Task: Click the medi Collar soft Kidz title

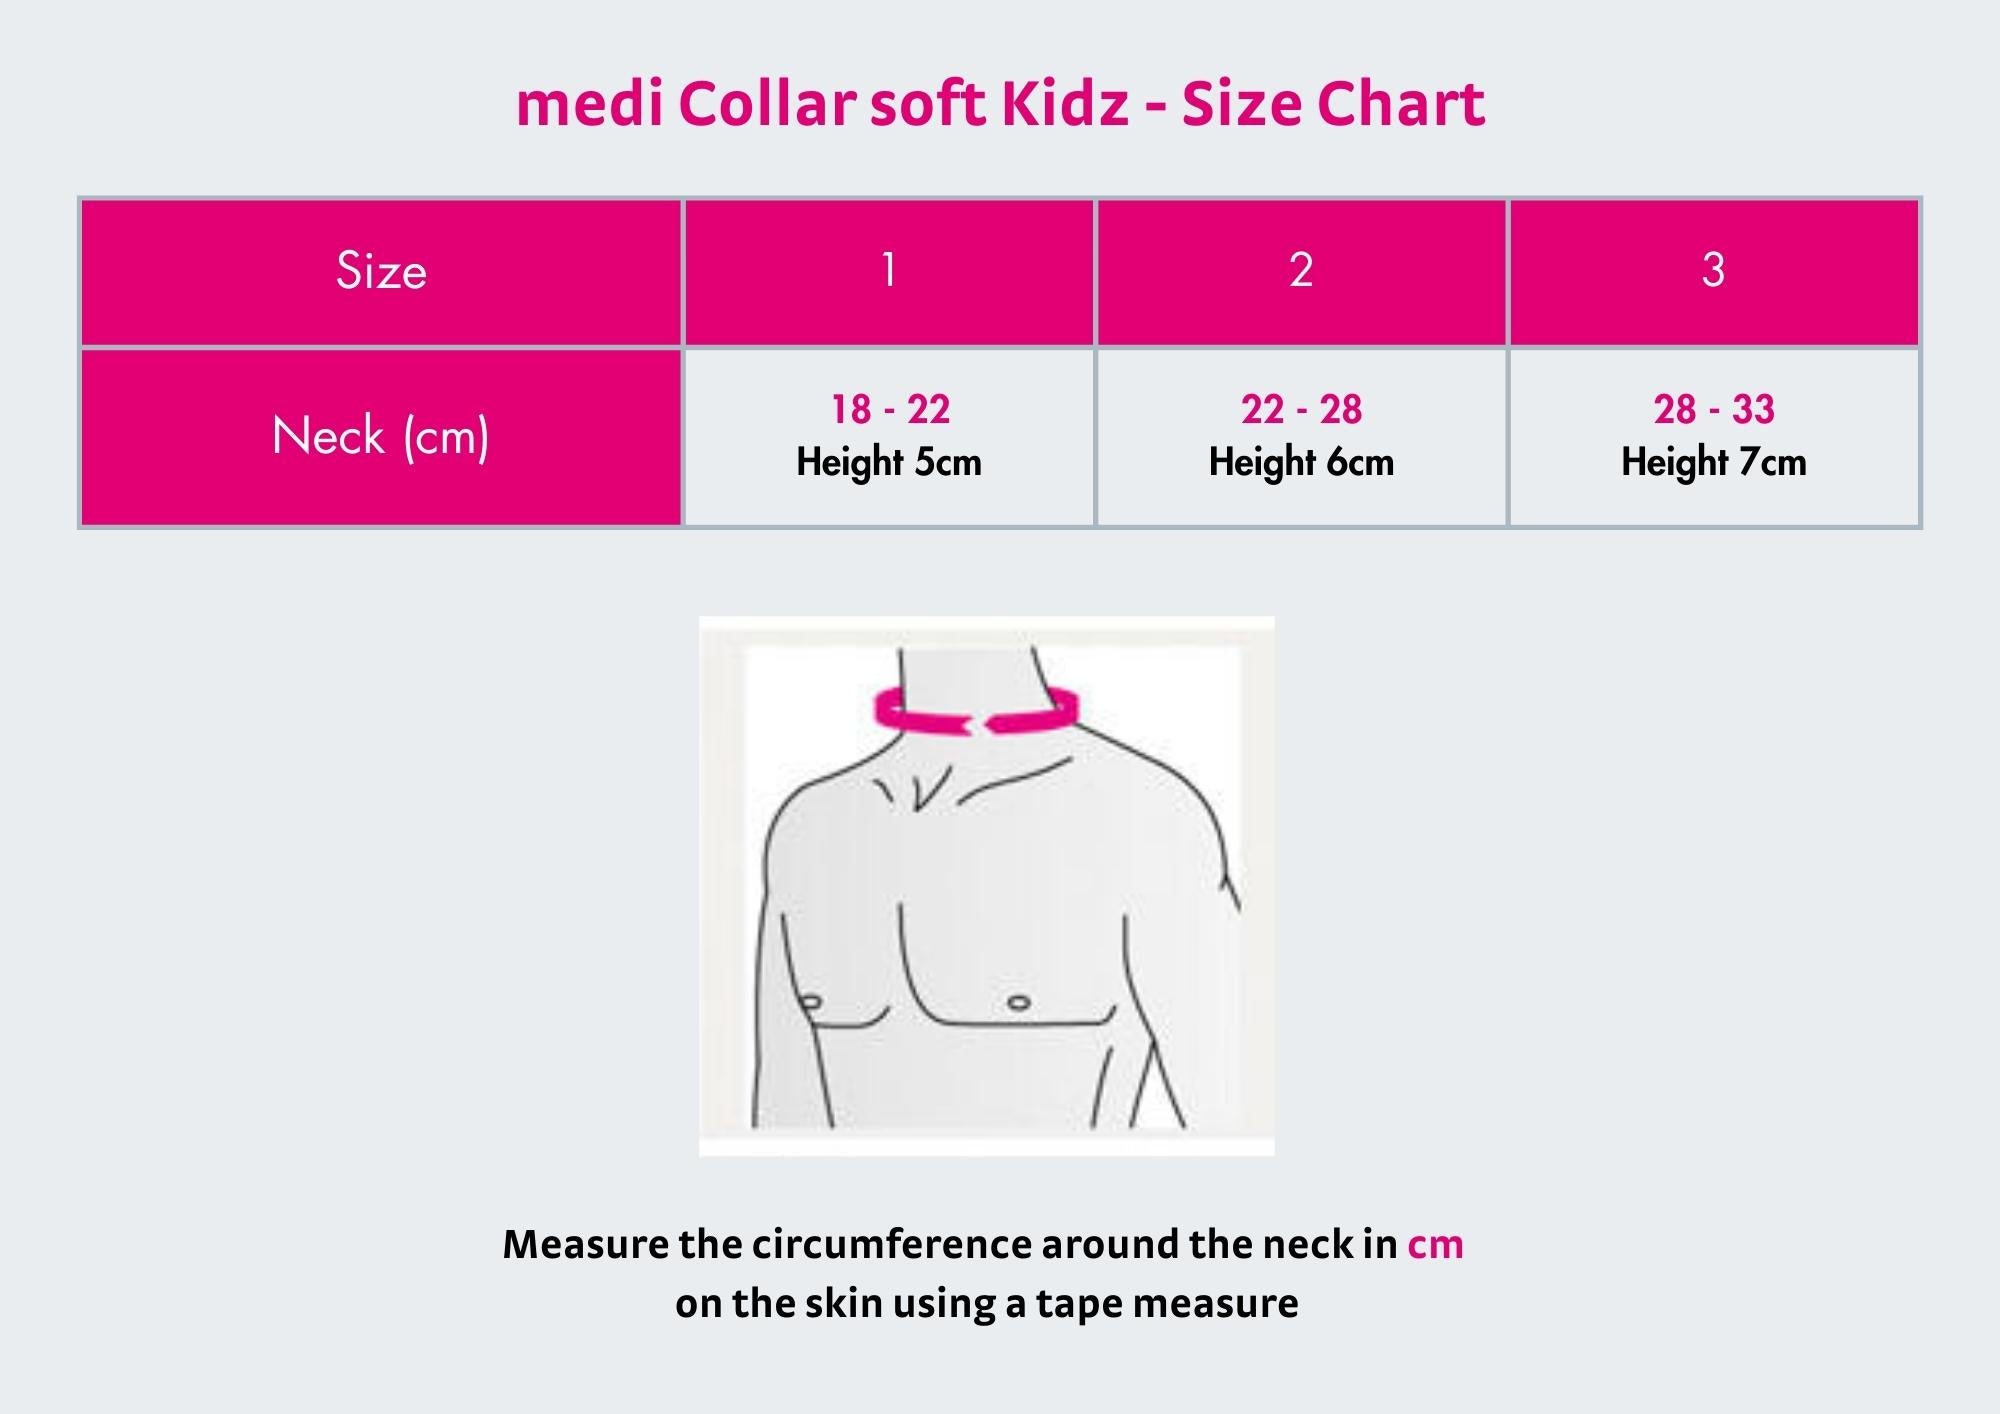Action: [x=1000, y=104]
